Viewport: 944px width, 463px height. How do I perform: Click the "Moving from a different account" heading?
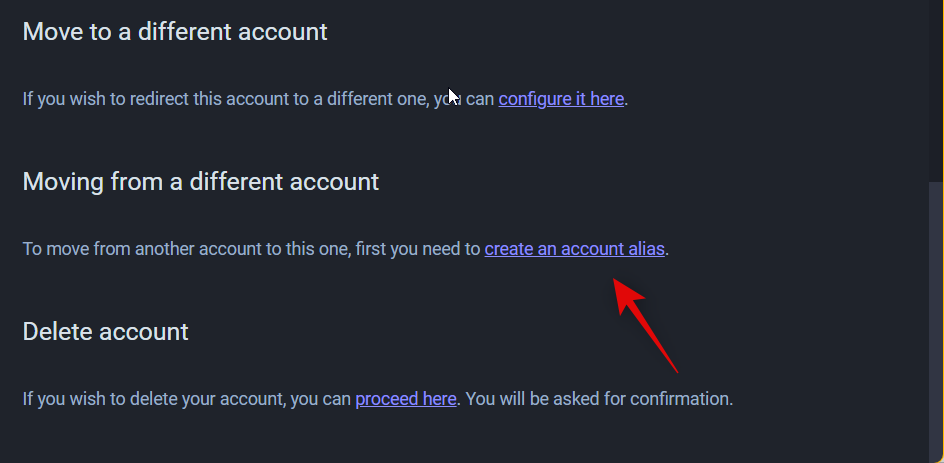click(201, 182)
